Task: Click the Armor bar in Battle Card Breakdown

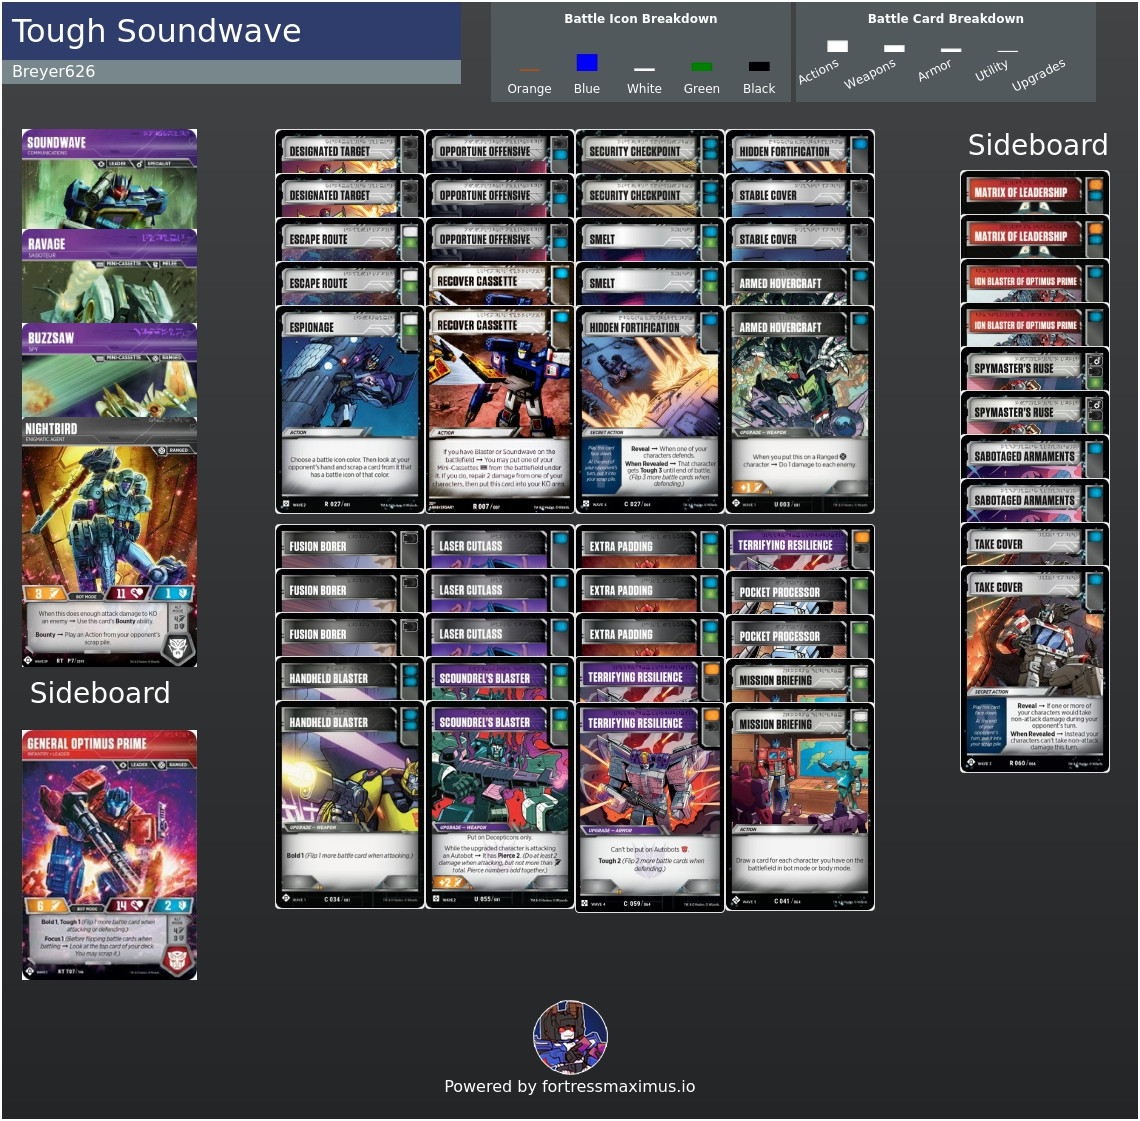Action: [951, 49]
